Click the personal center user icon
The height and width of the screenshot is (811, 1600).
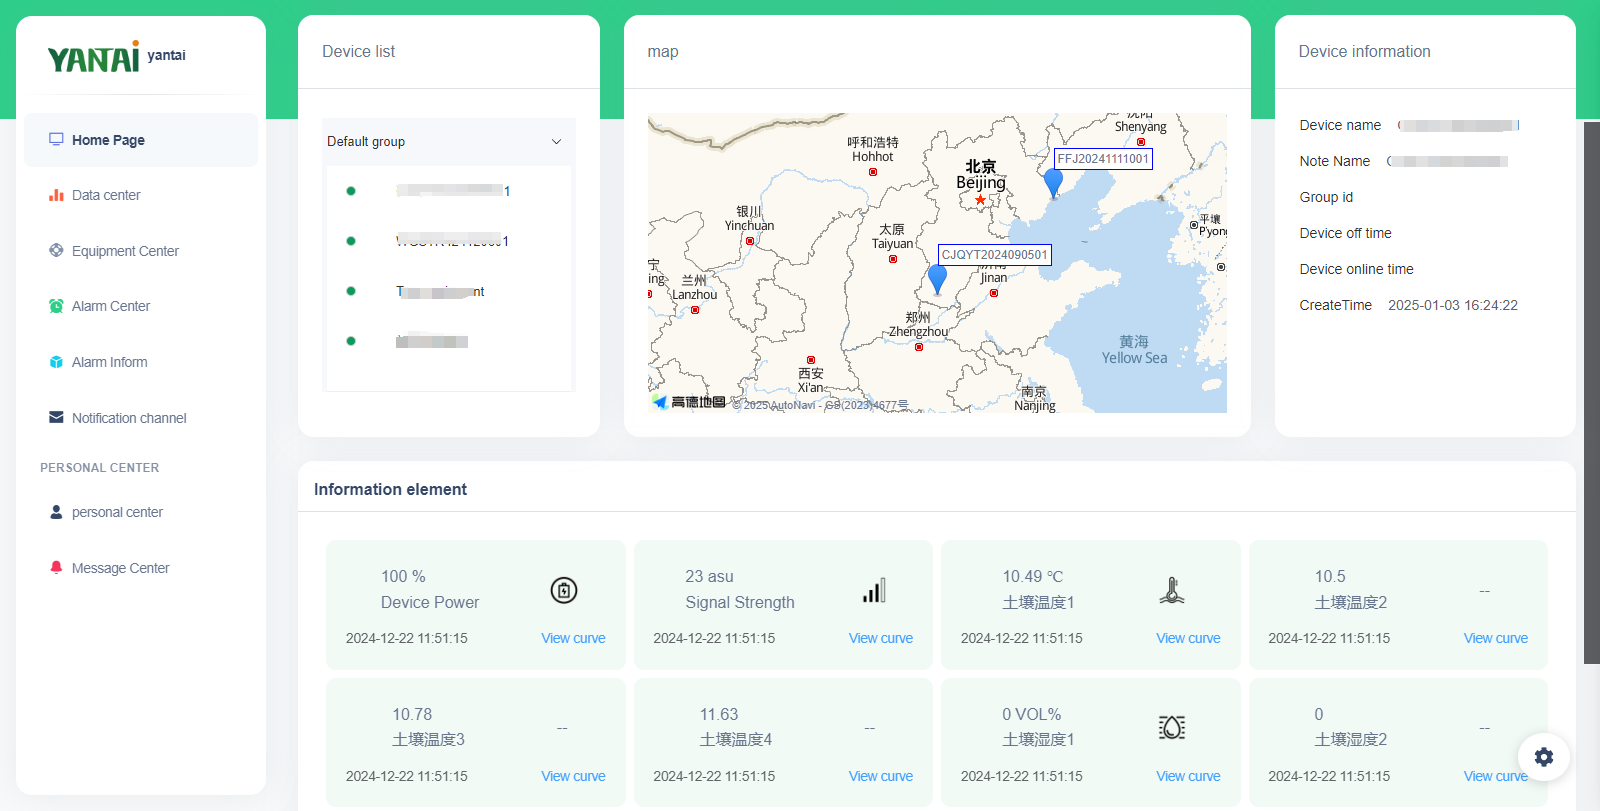point(56,511)
